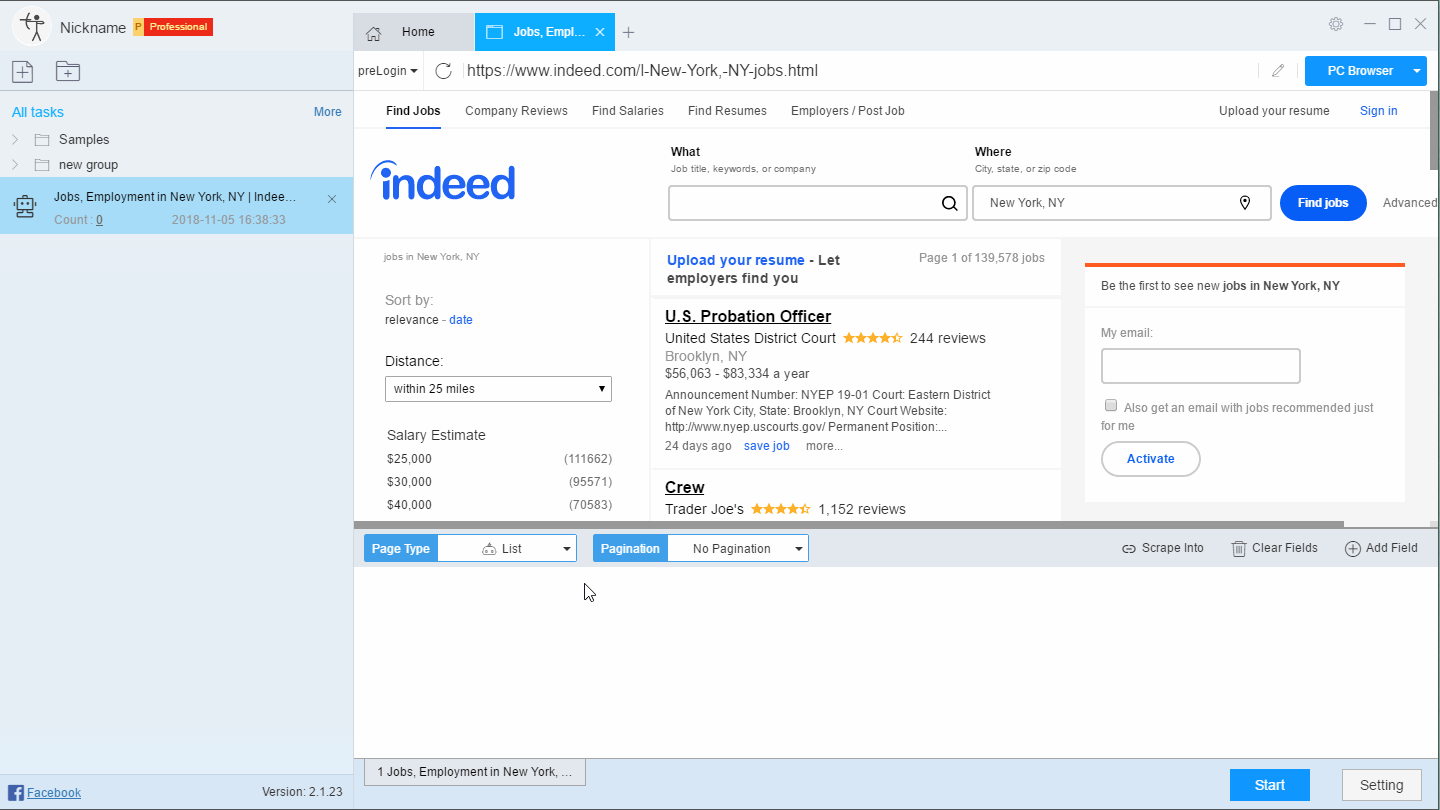Open the preLogin dropdown

[x=388, y=71]
